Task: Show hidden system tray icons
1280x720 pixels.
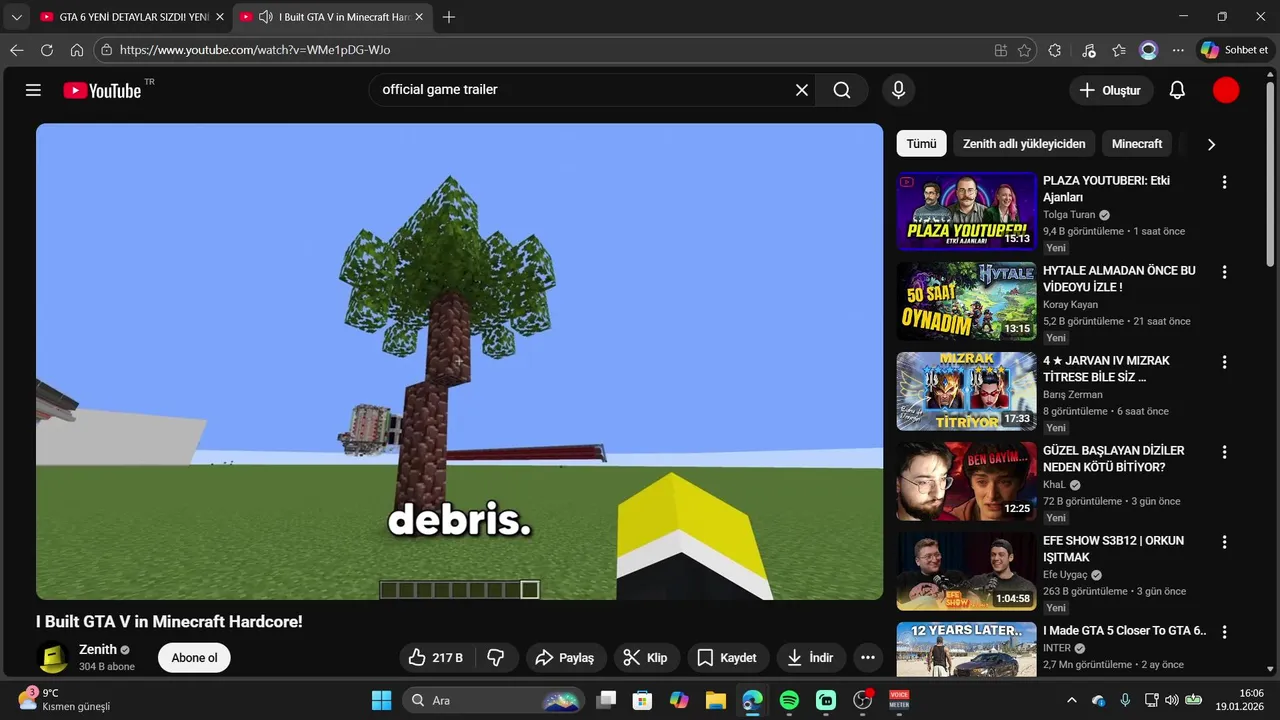Action: [1072, 700]
